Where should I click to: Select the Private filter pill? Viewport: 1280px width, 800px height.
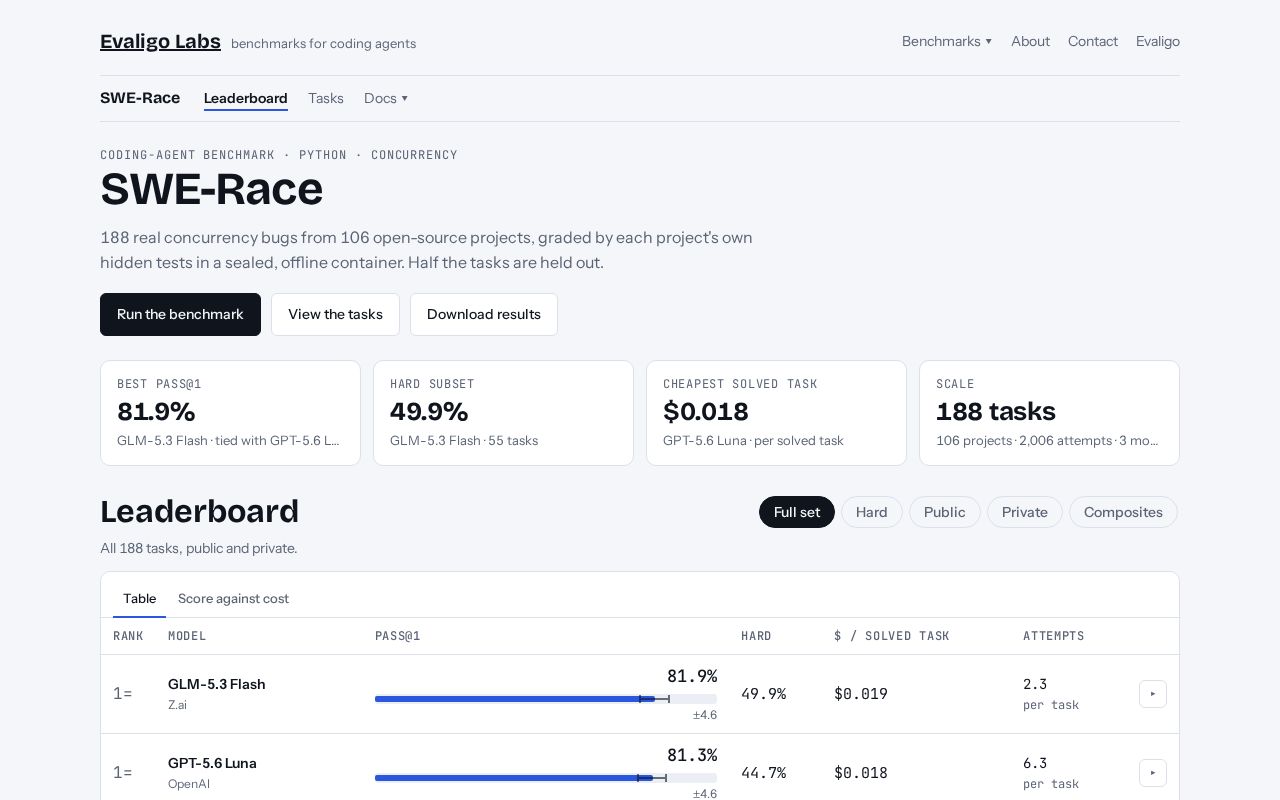[x=1025, y=512]
